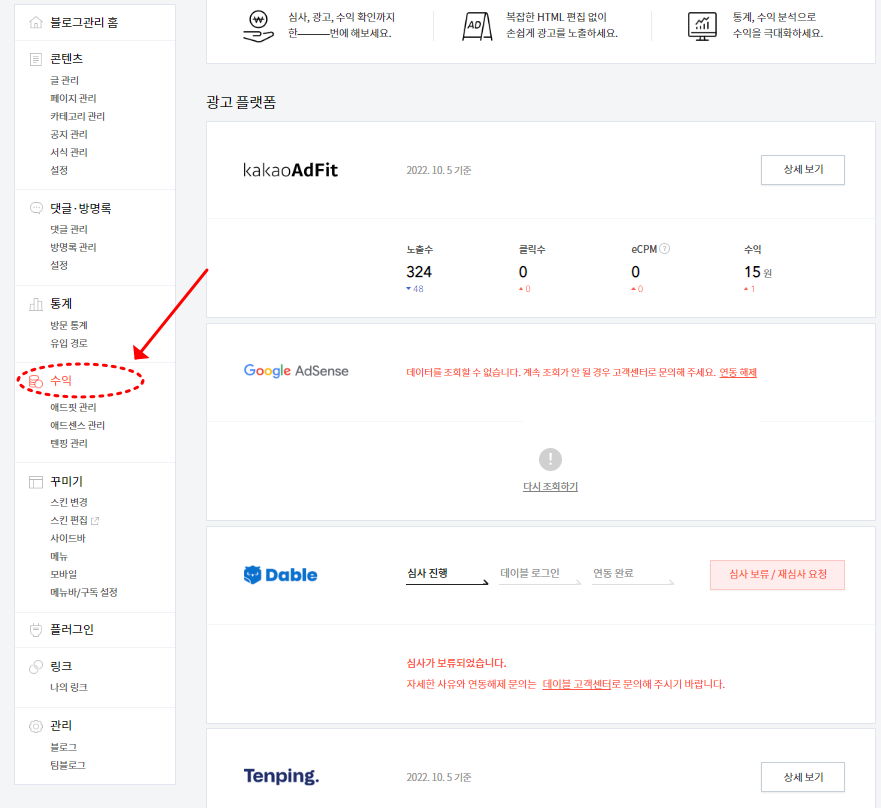Click the AD signboard icon

[x=478, y=26]
